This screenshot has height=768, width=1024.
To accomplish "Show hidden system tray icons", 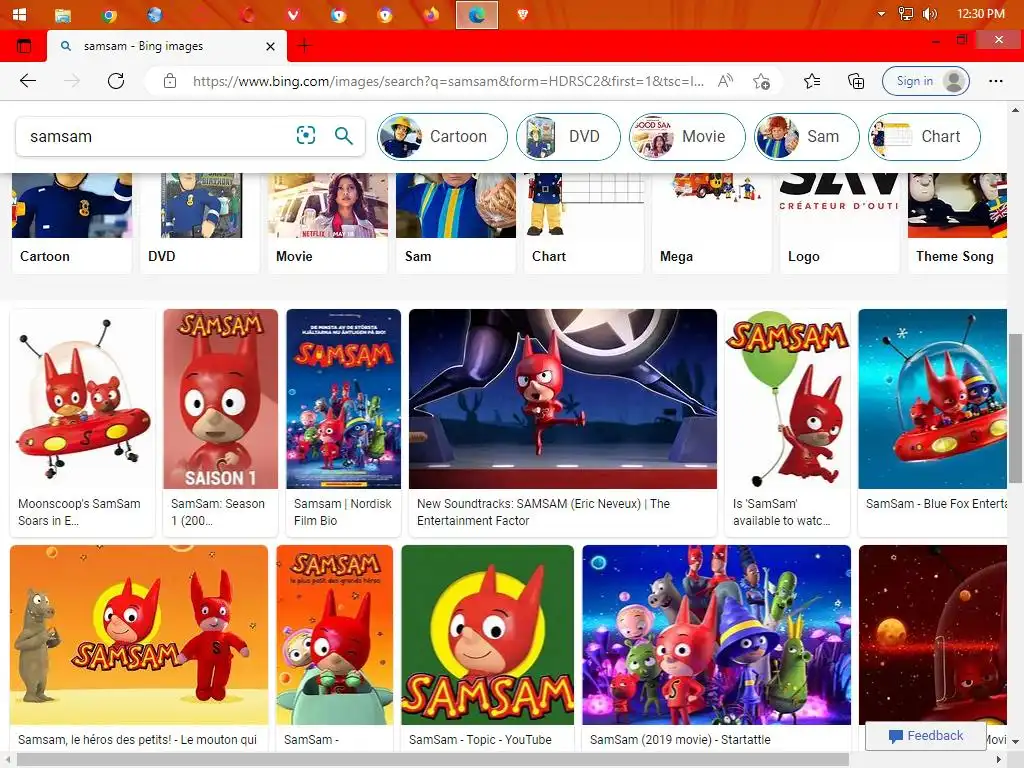I will (x=882, y=14).
